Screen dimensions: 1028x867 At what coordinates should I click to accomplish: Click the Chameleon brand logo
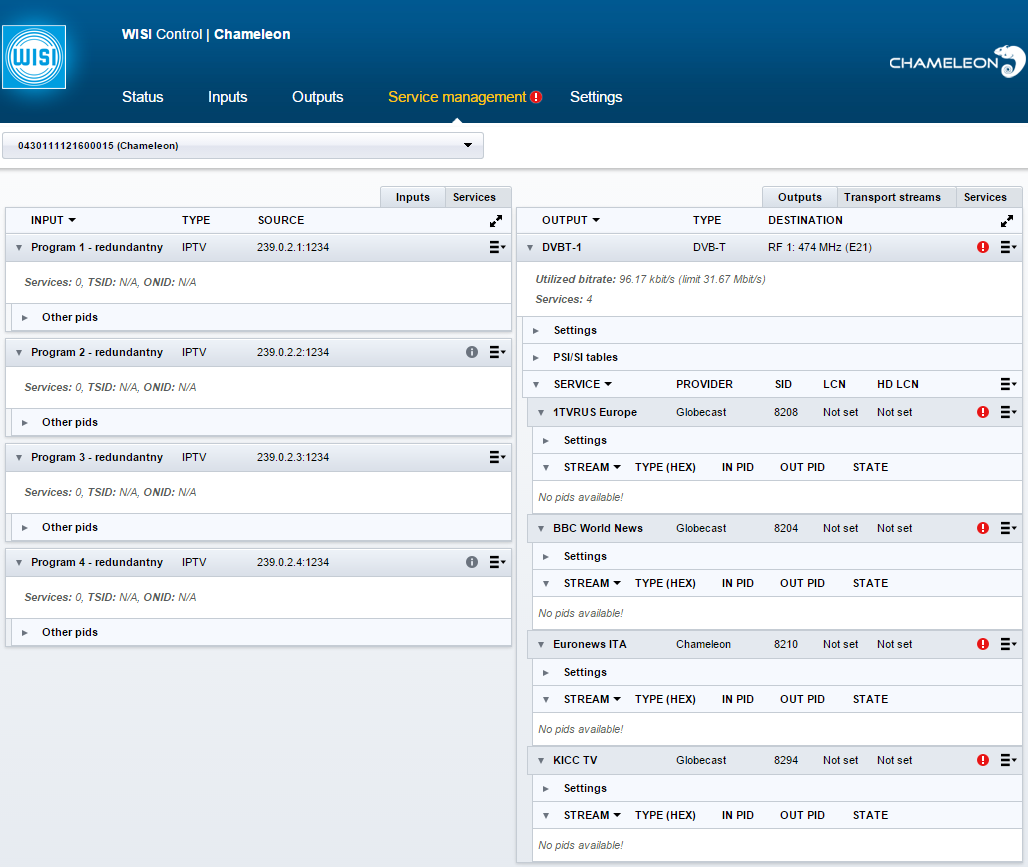957,62
